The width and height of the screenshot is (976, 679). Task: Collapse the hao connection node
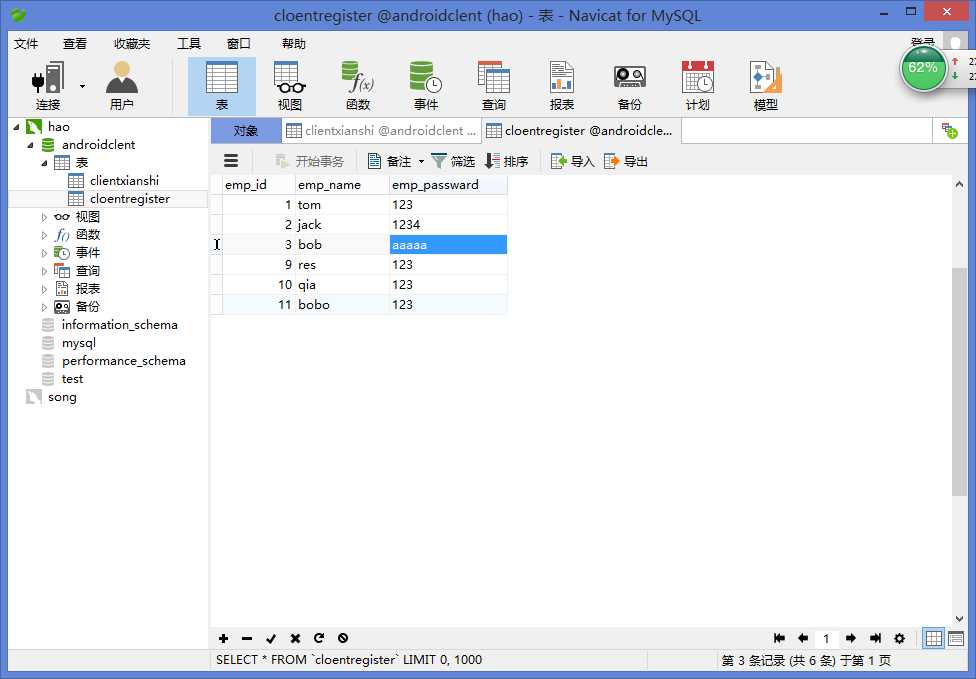(x=16, y=127)
